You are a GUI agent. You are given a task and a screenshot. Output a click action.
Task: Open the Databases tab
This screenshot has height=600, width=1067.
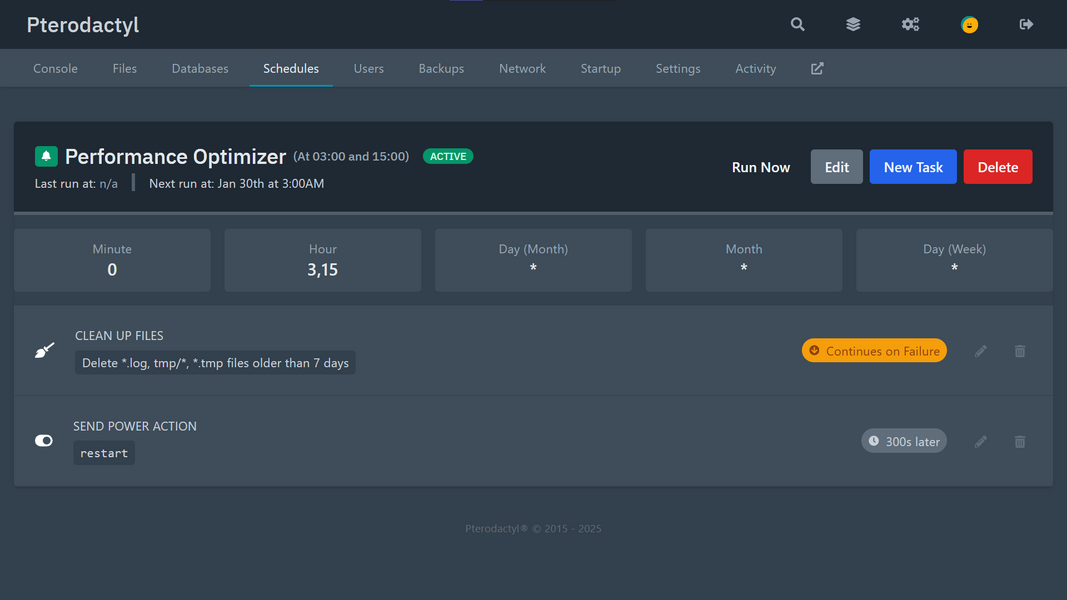click(x=200, y=69)
